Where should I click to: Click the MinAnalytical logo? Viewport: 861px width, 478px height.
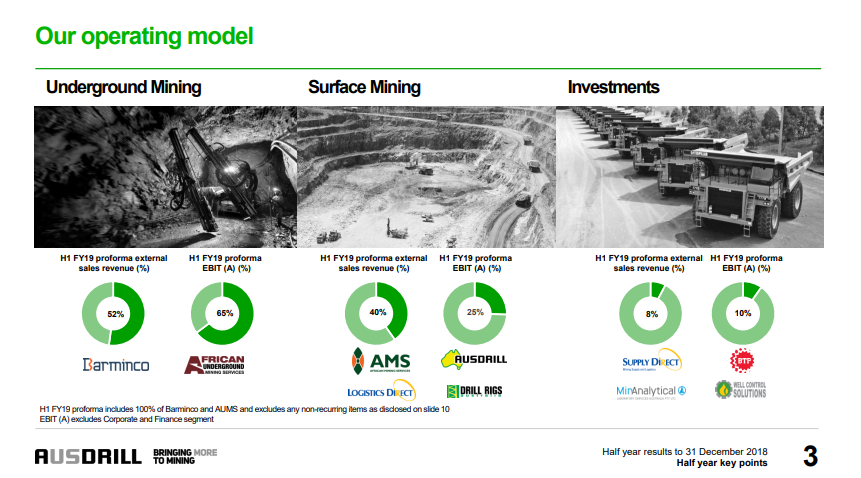[x=651, y=391]
